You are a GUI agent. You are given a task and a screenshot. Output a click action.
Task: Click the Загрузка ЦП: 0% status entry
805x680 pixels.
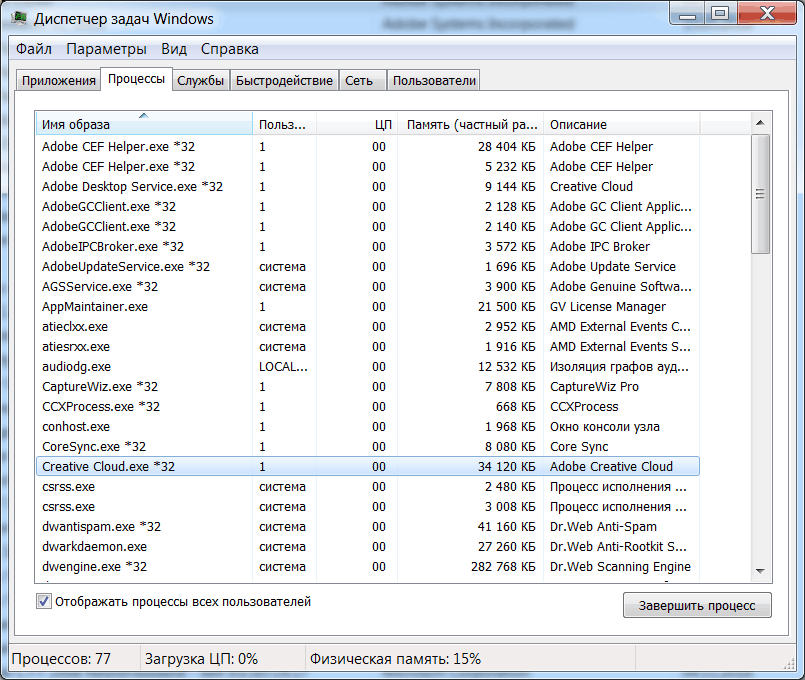(201, 658)
